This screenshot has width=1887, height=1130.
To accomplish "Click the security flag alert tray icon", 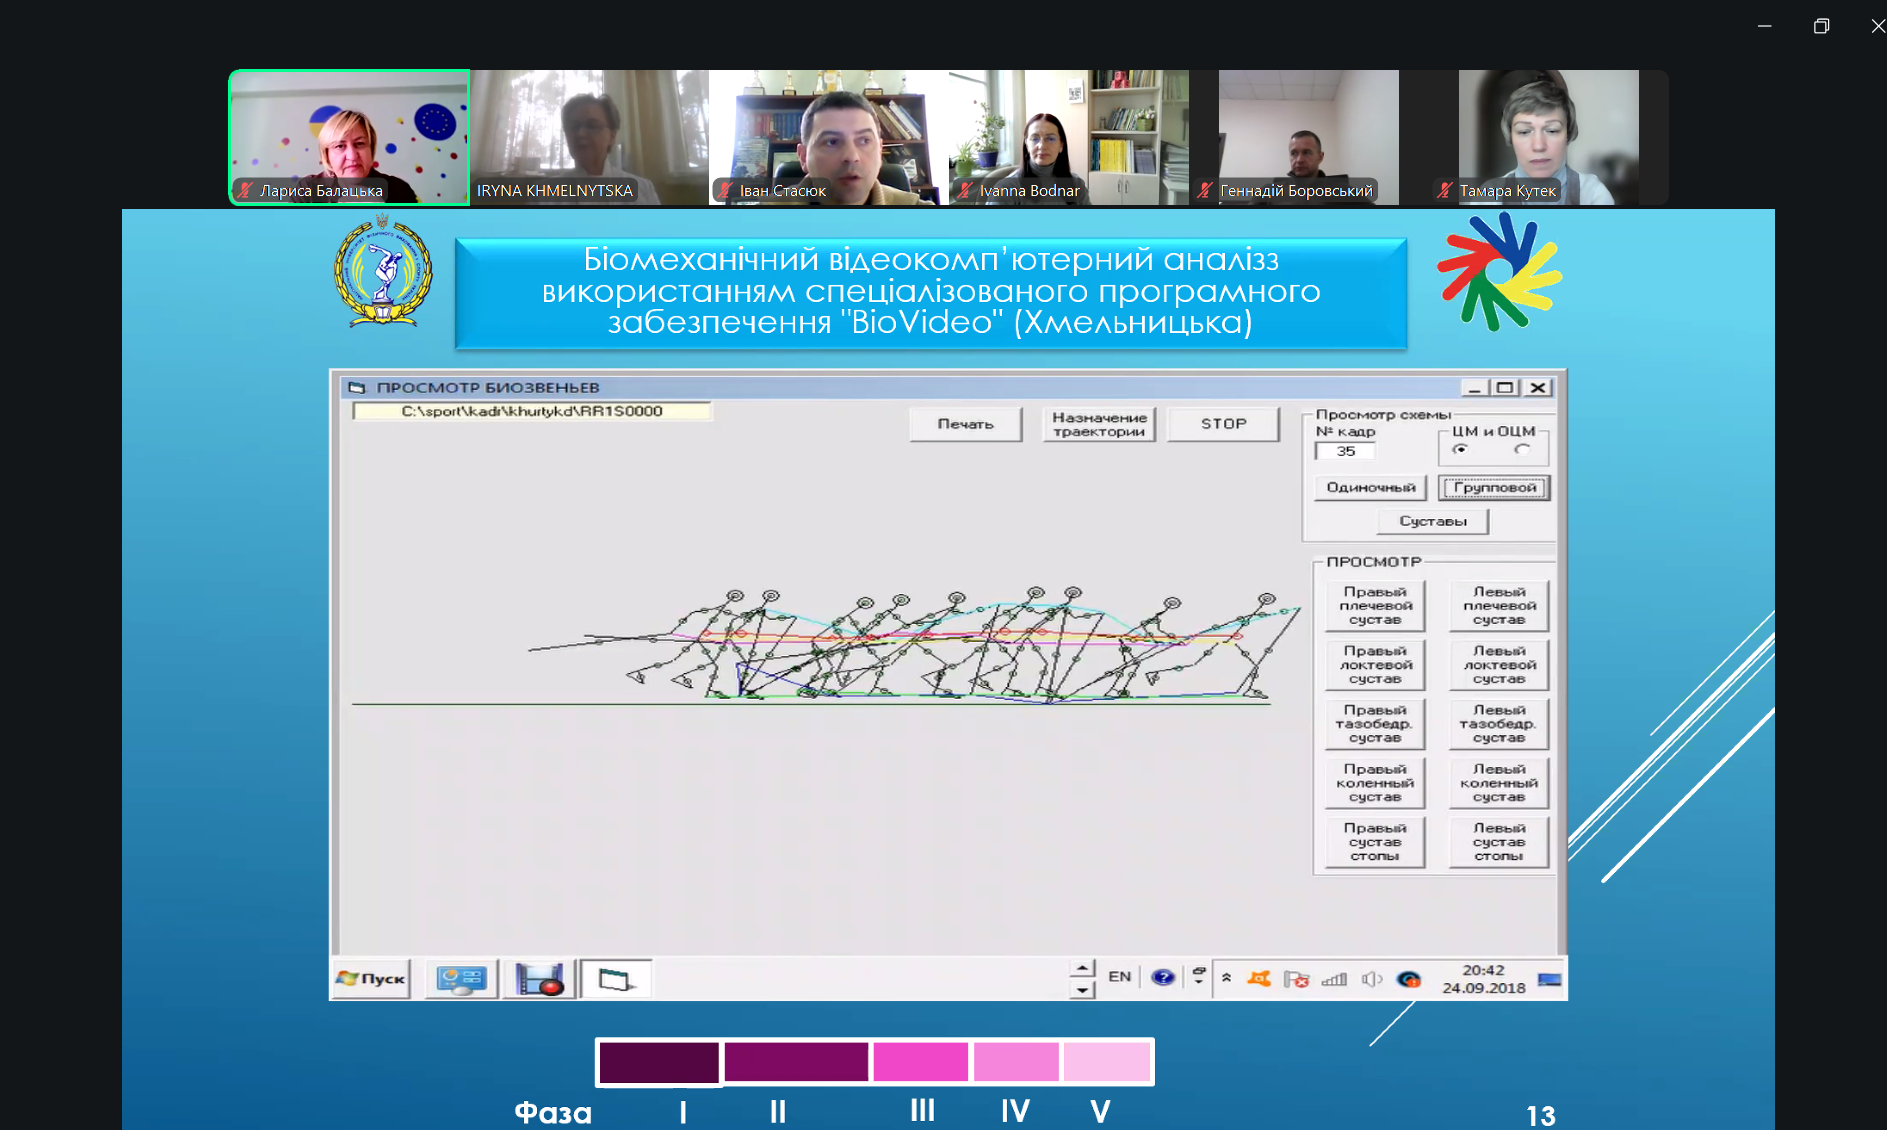I will click(x=1296, y=979).
